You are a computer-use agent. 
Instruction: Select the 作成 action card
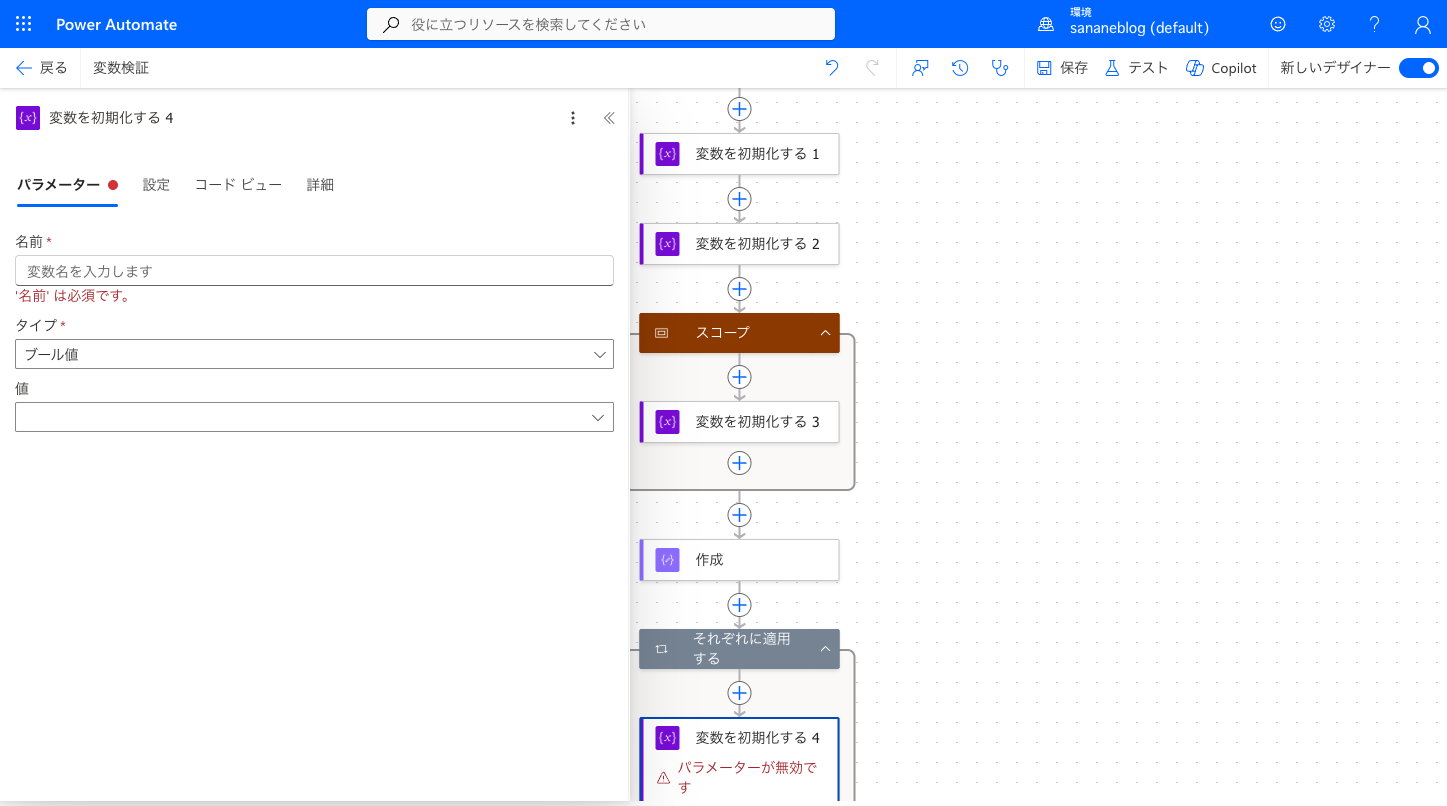pyautogui.click(x=739, y=560)
